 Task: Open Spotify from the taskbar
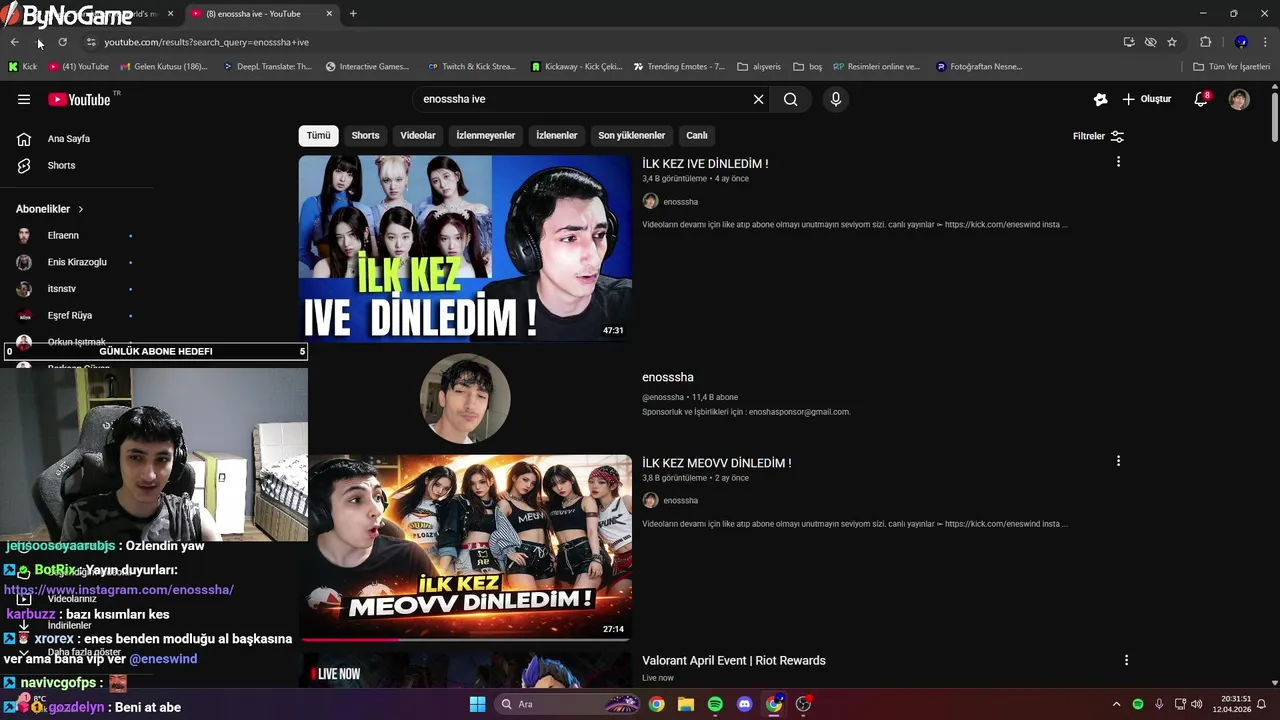tap(715, 704)
